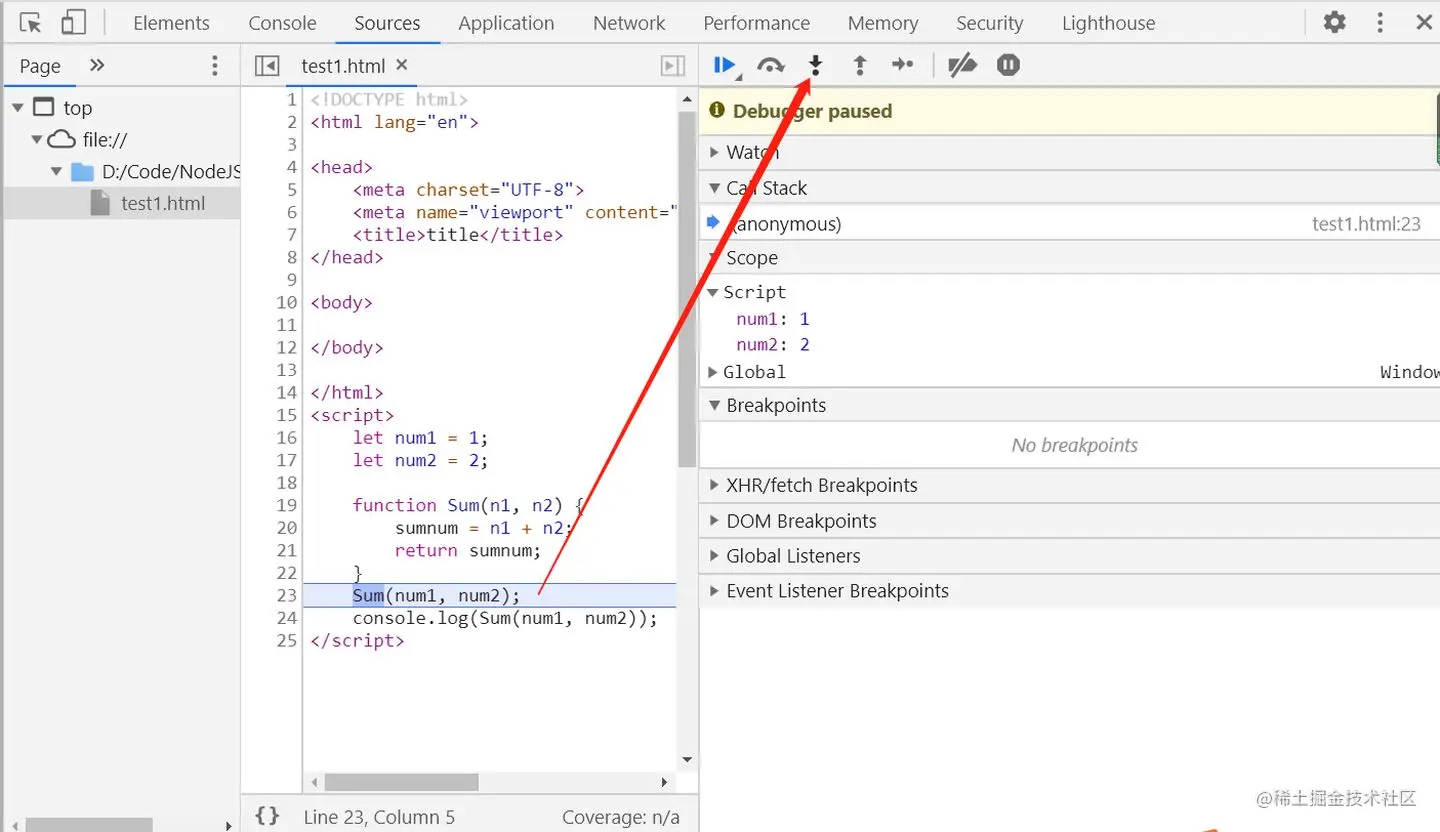Close the DevTools panel
1440x832 pixels.
tap(1424, 22)
